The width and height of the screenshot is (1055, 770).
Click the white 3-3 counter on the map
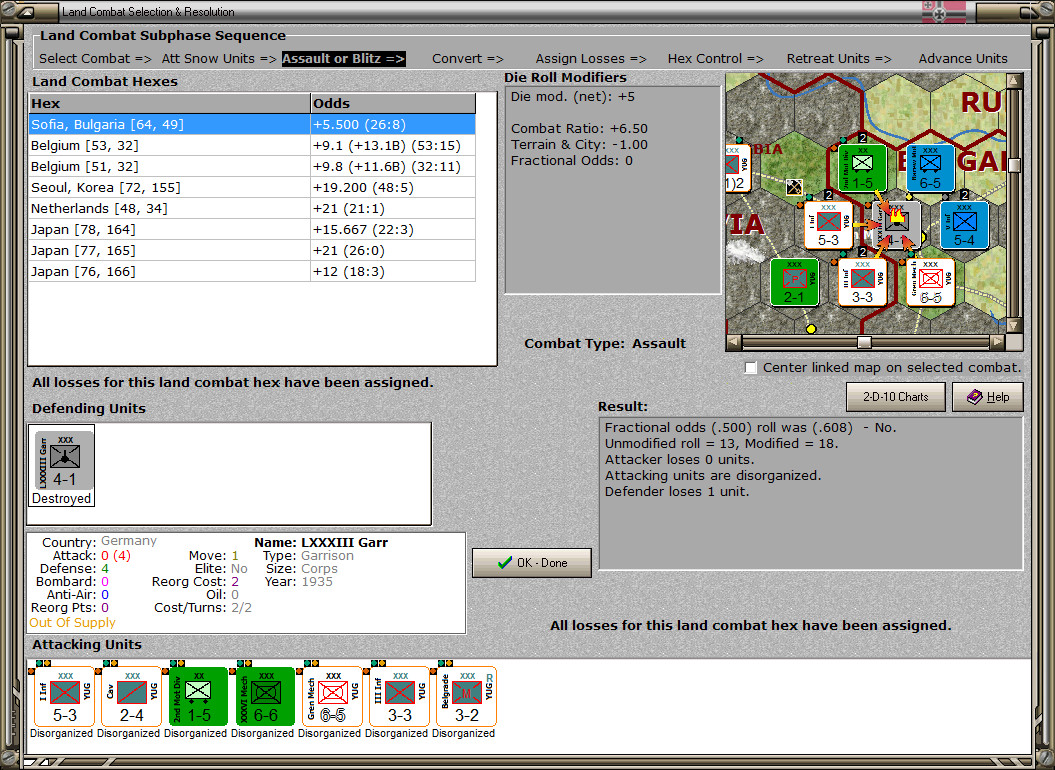pos(862,282)
